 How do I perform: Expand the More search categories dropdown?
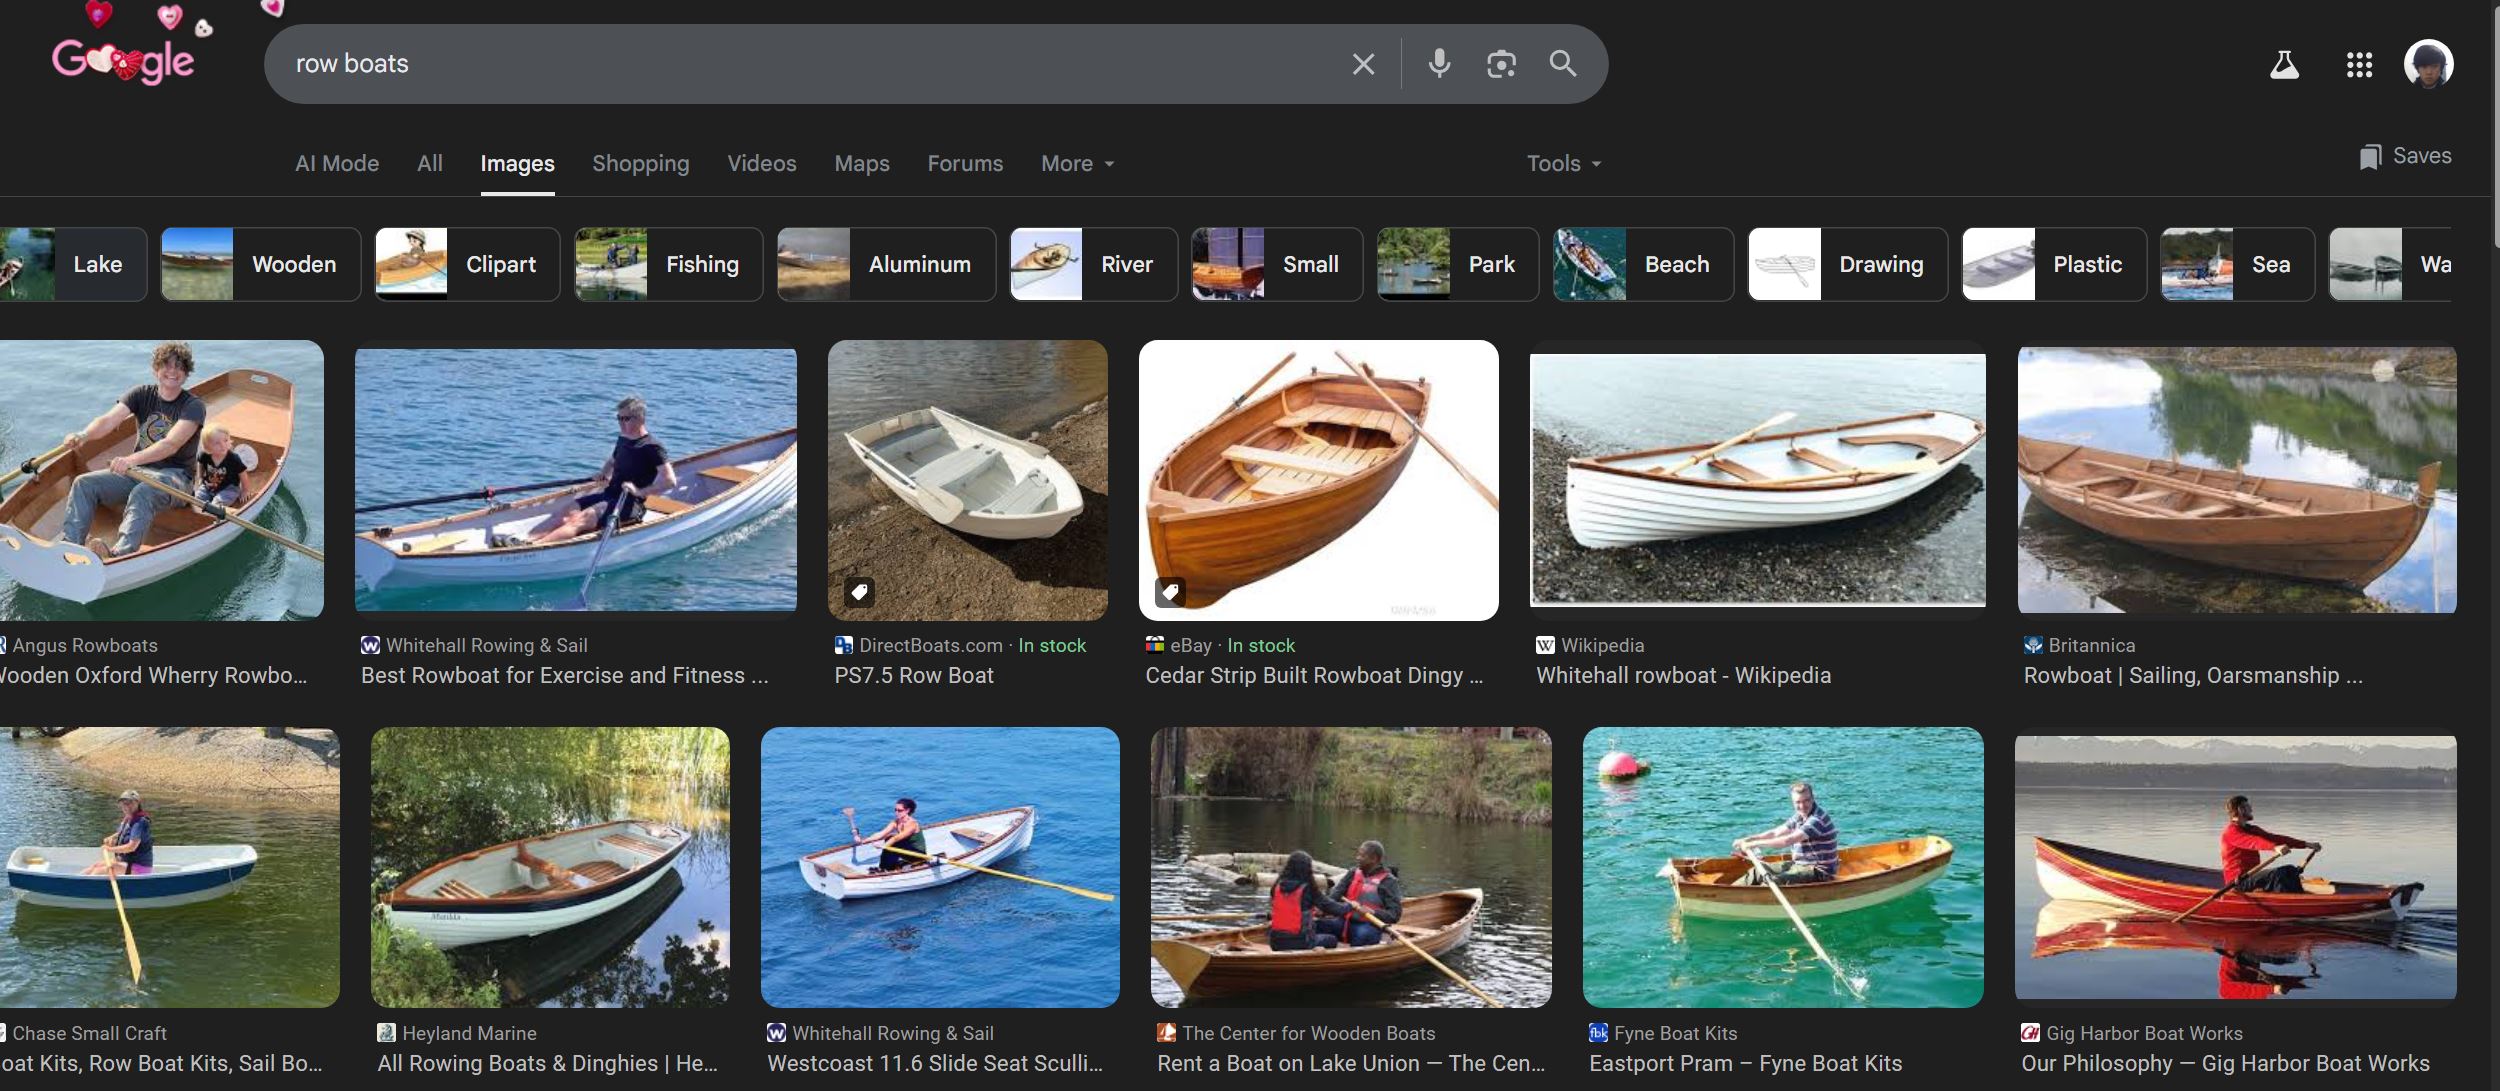point(1077,163)
